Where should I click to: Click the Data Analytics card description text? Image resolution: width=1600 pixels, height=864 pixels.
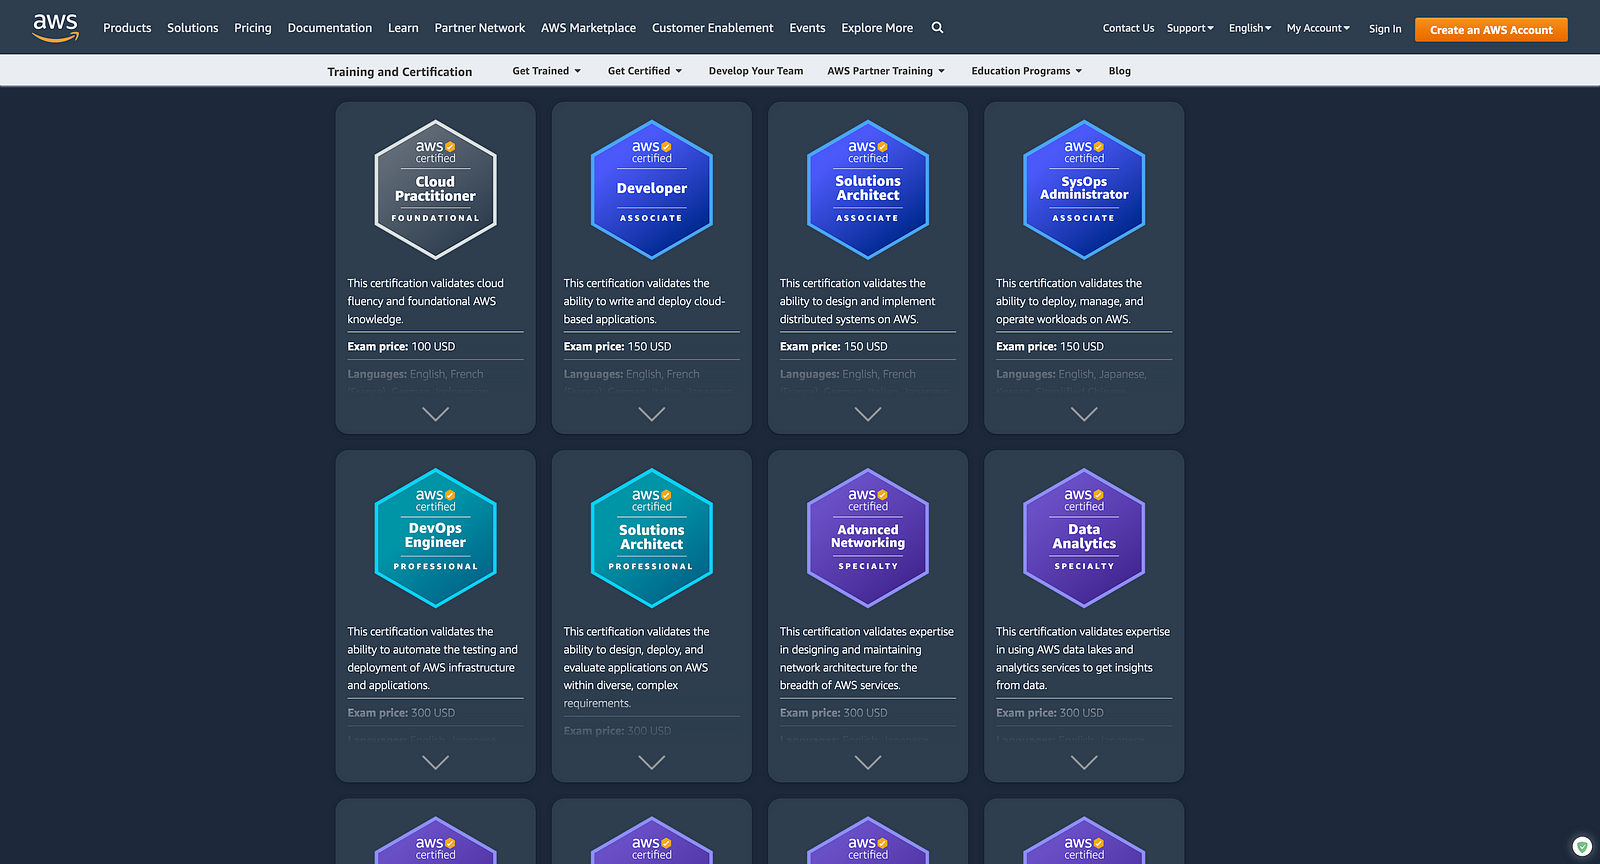[1083, 658]
